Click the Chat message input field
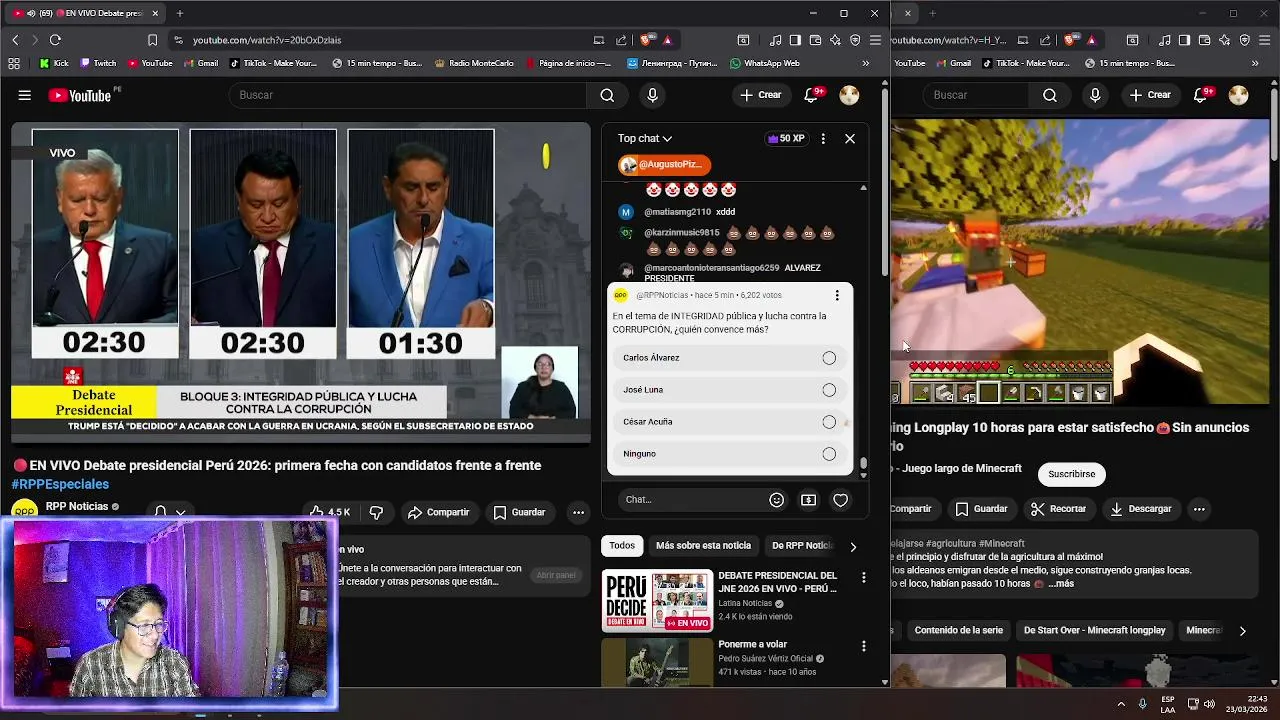Screen dimensions: 1280x720 click(x=690, y=500)
